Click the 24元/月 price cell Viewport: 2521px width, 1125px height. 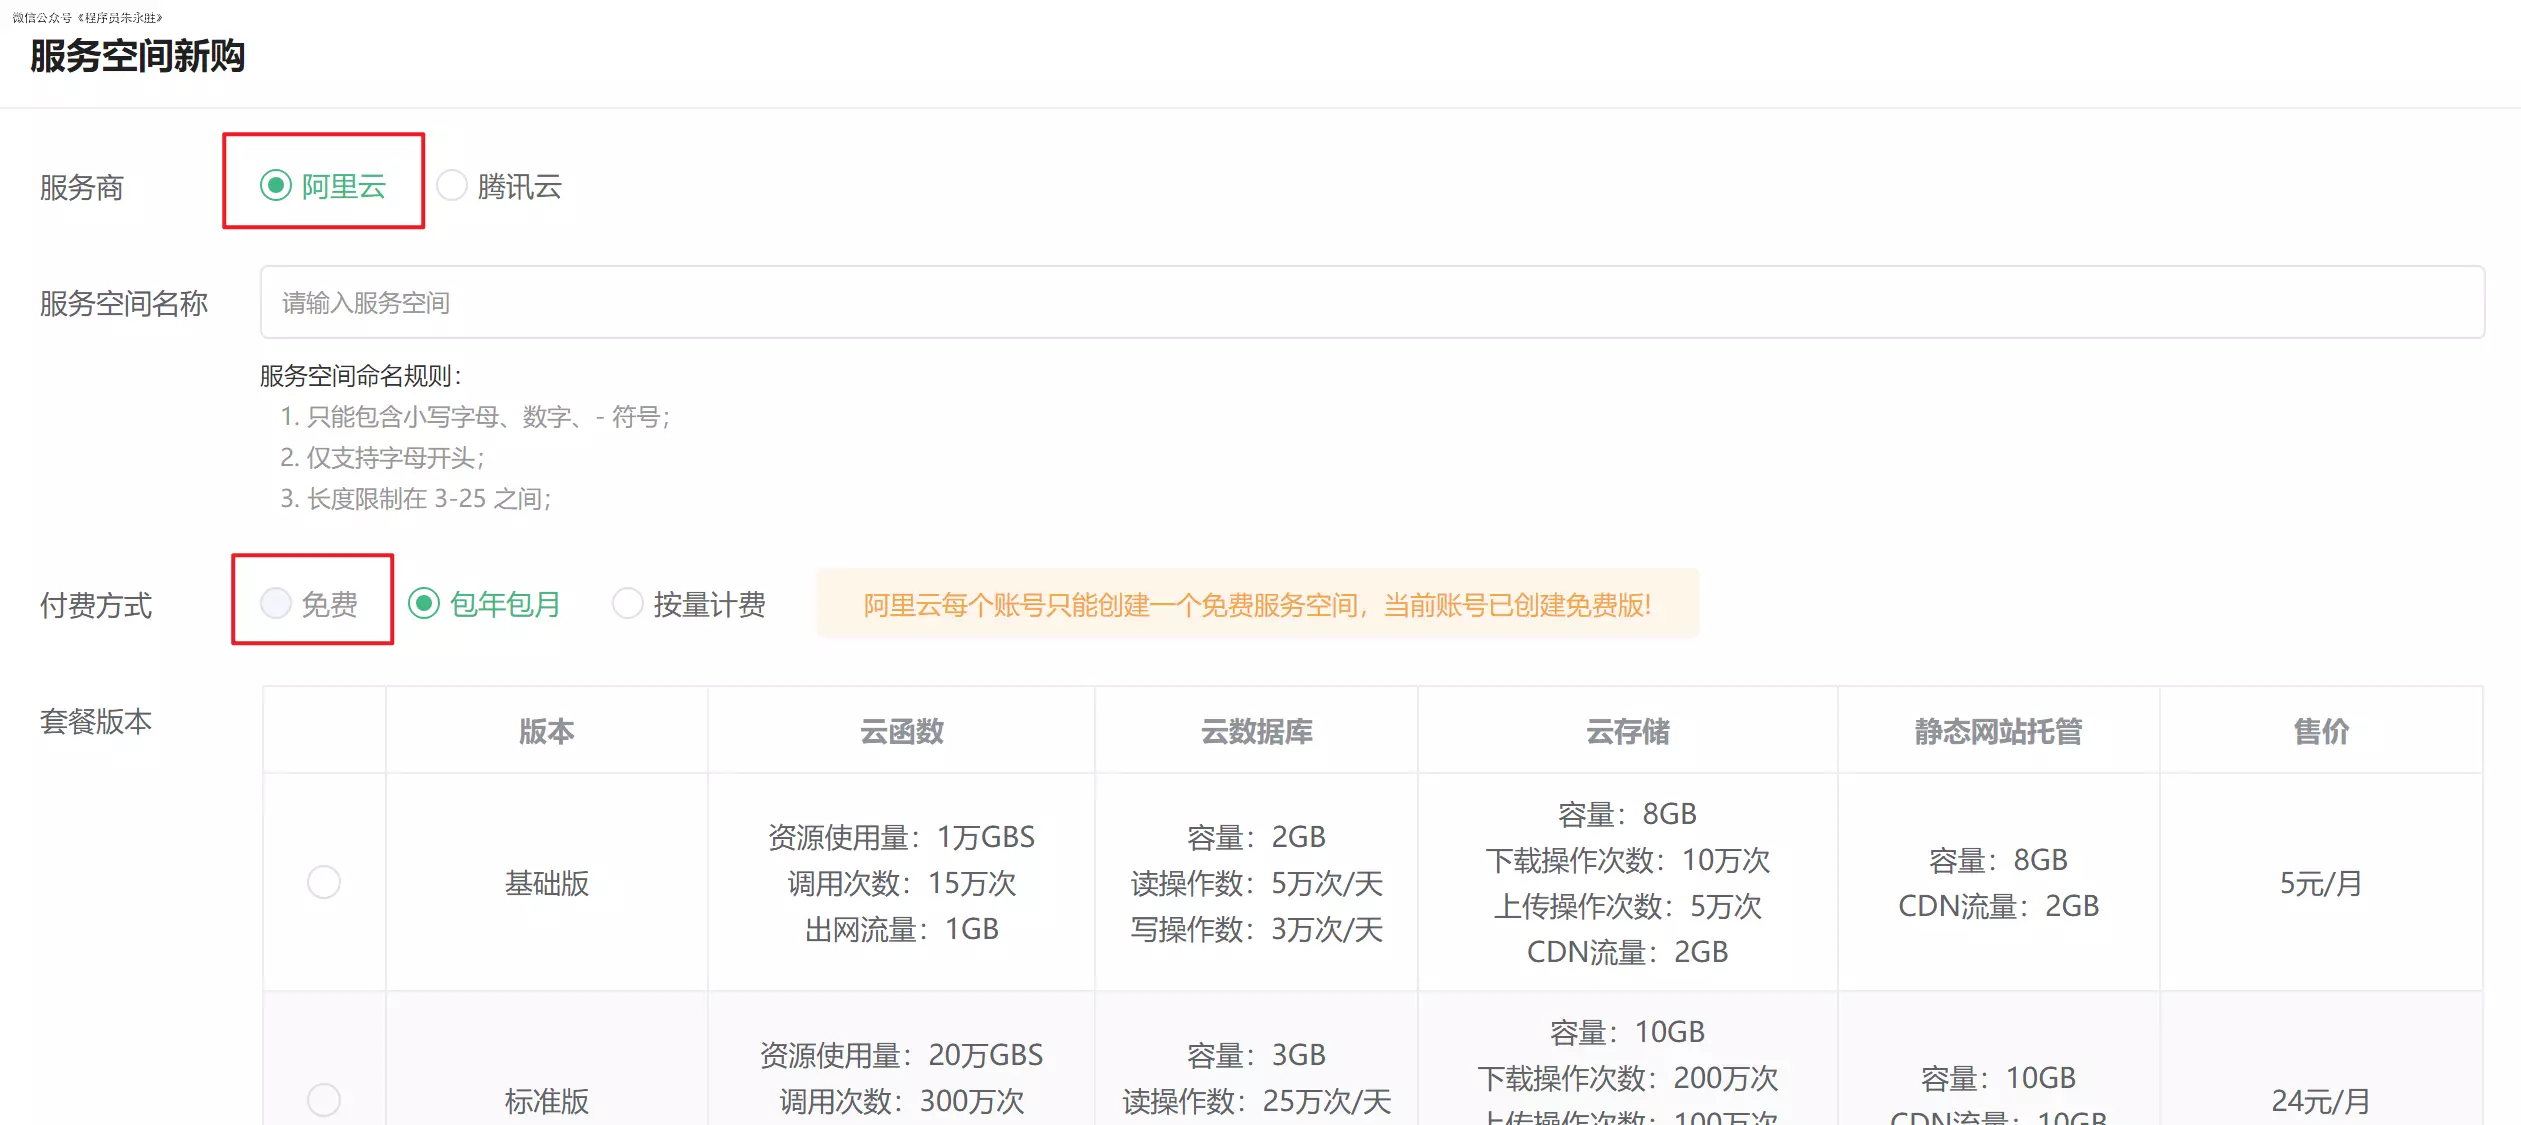tap(2320, 1100)
